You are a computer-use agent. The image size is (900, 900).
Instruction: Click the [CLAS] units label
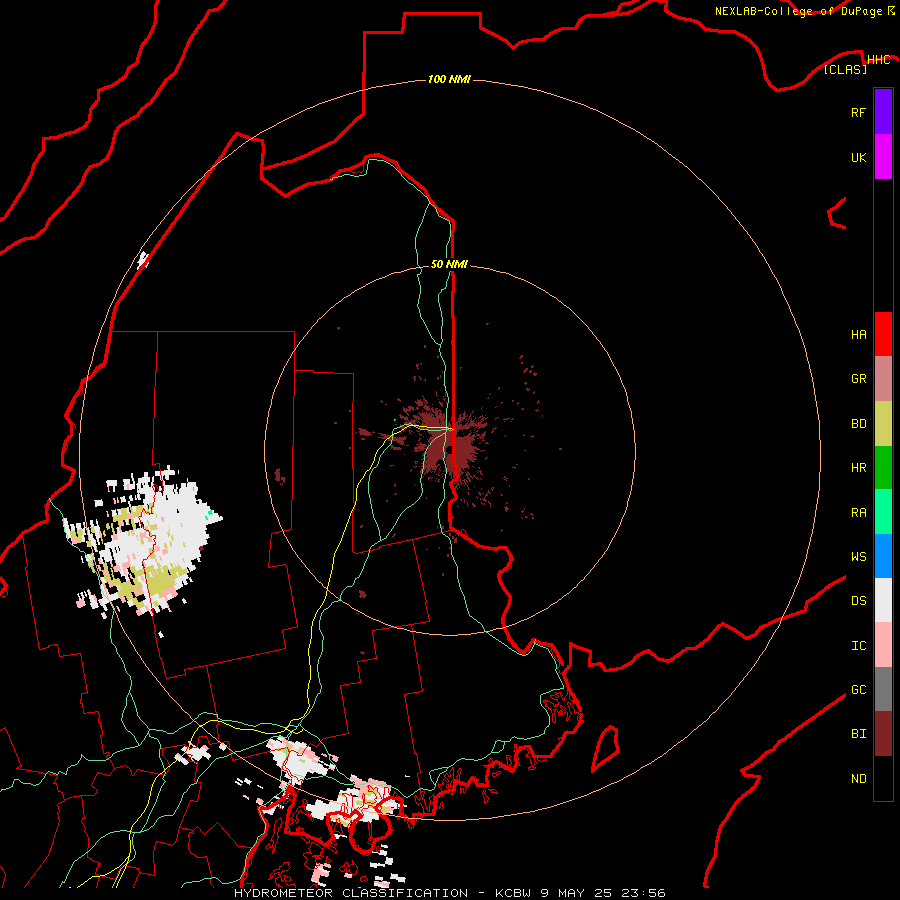[x=845, y=69]
